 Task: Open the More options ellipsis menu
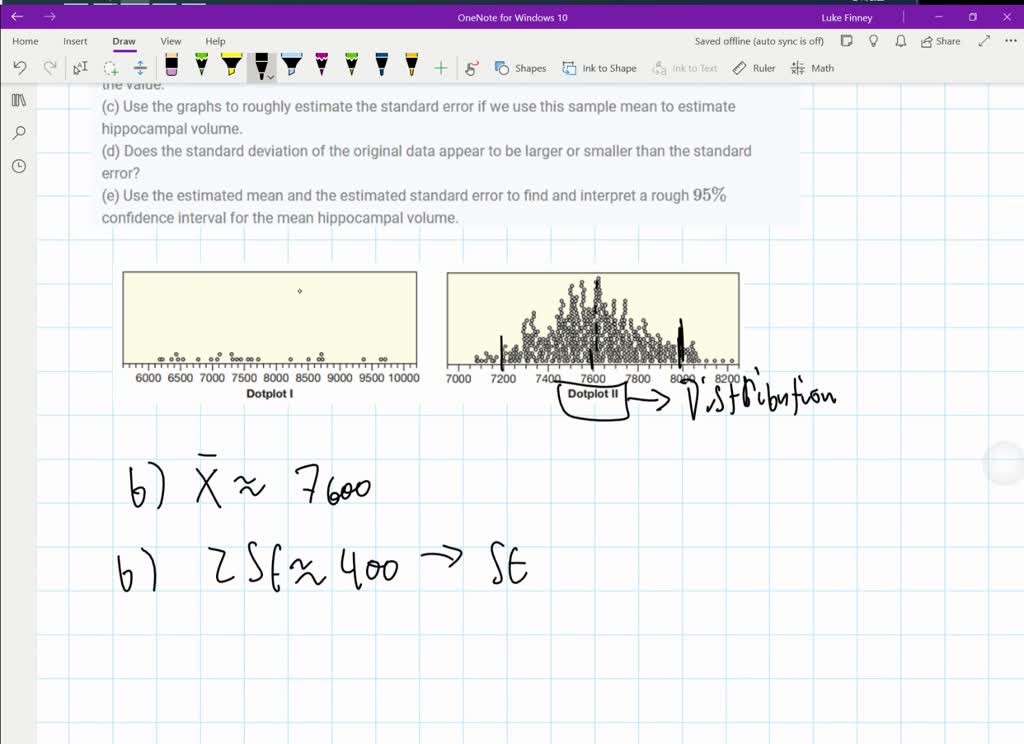[x=1009, y=41]
